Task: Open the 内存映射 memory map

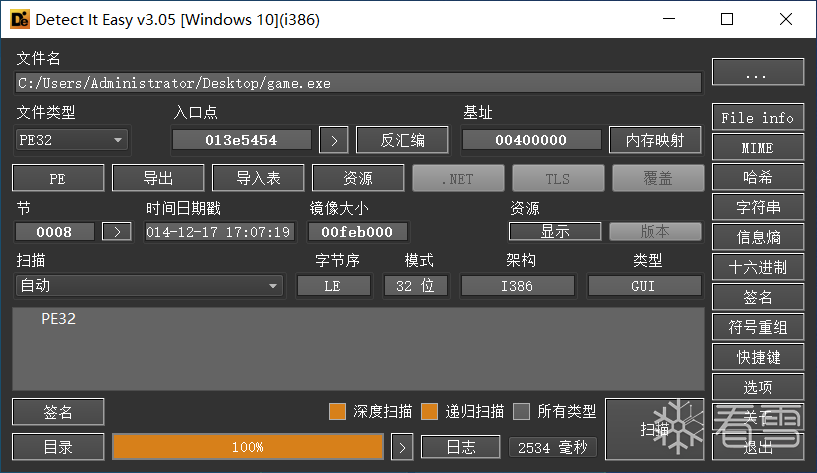Action: [x=655, y=140]
